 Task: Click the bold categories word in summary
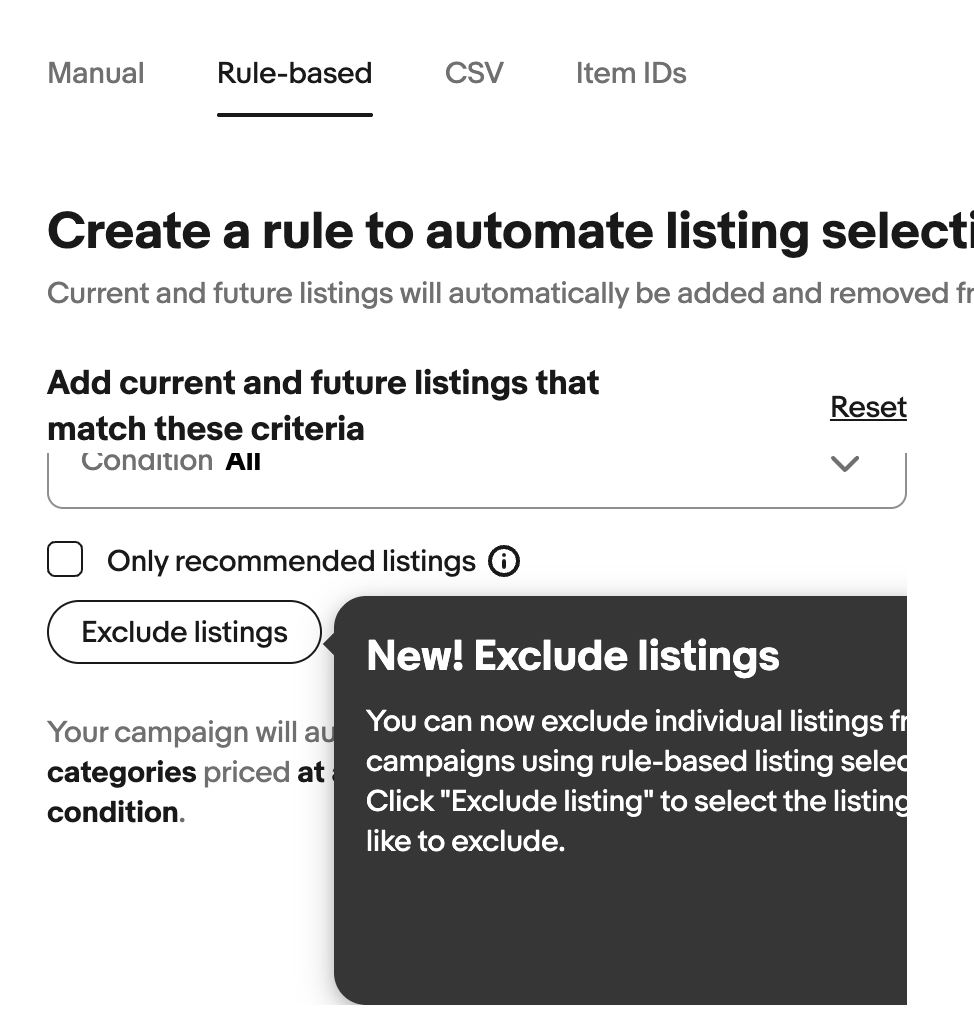tap(122, 773)
